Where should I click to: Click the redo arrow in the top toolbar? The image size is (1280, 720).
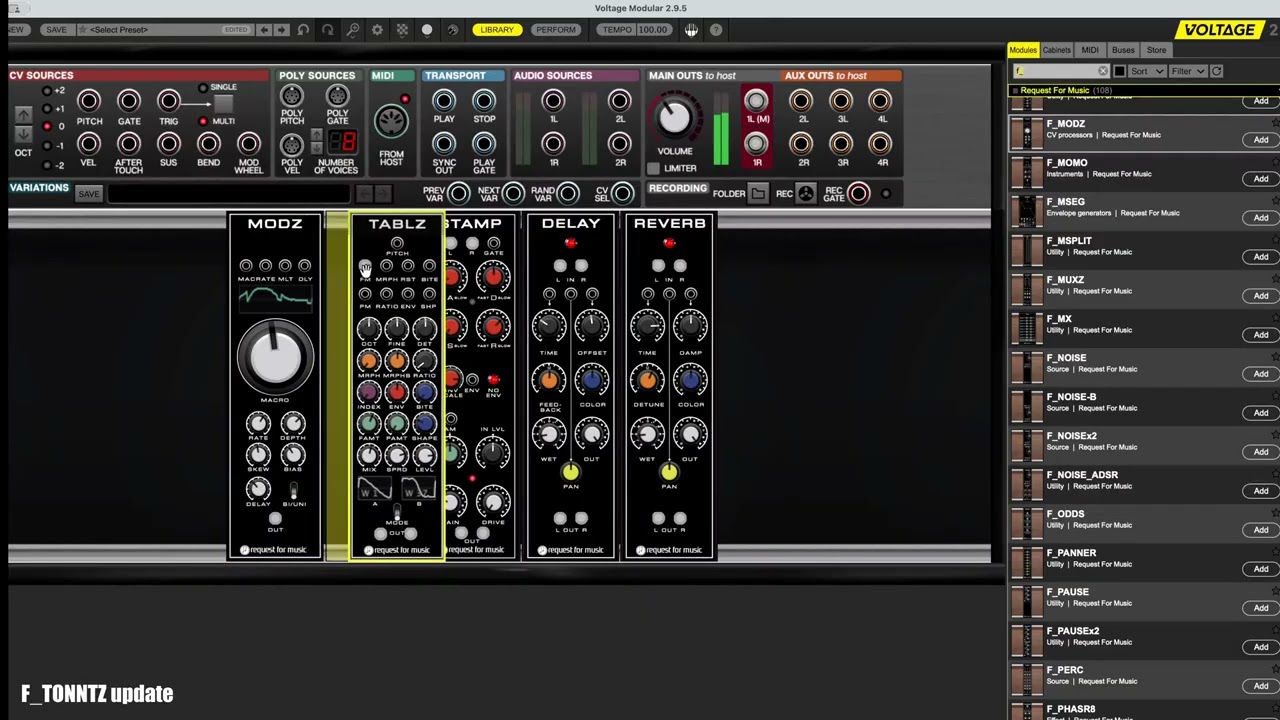pyautogui.click(x=327, y=30)
